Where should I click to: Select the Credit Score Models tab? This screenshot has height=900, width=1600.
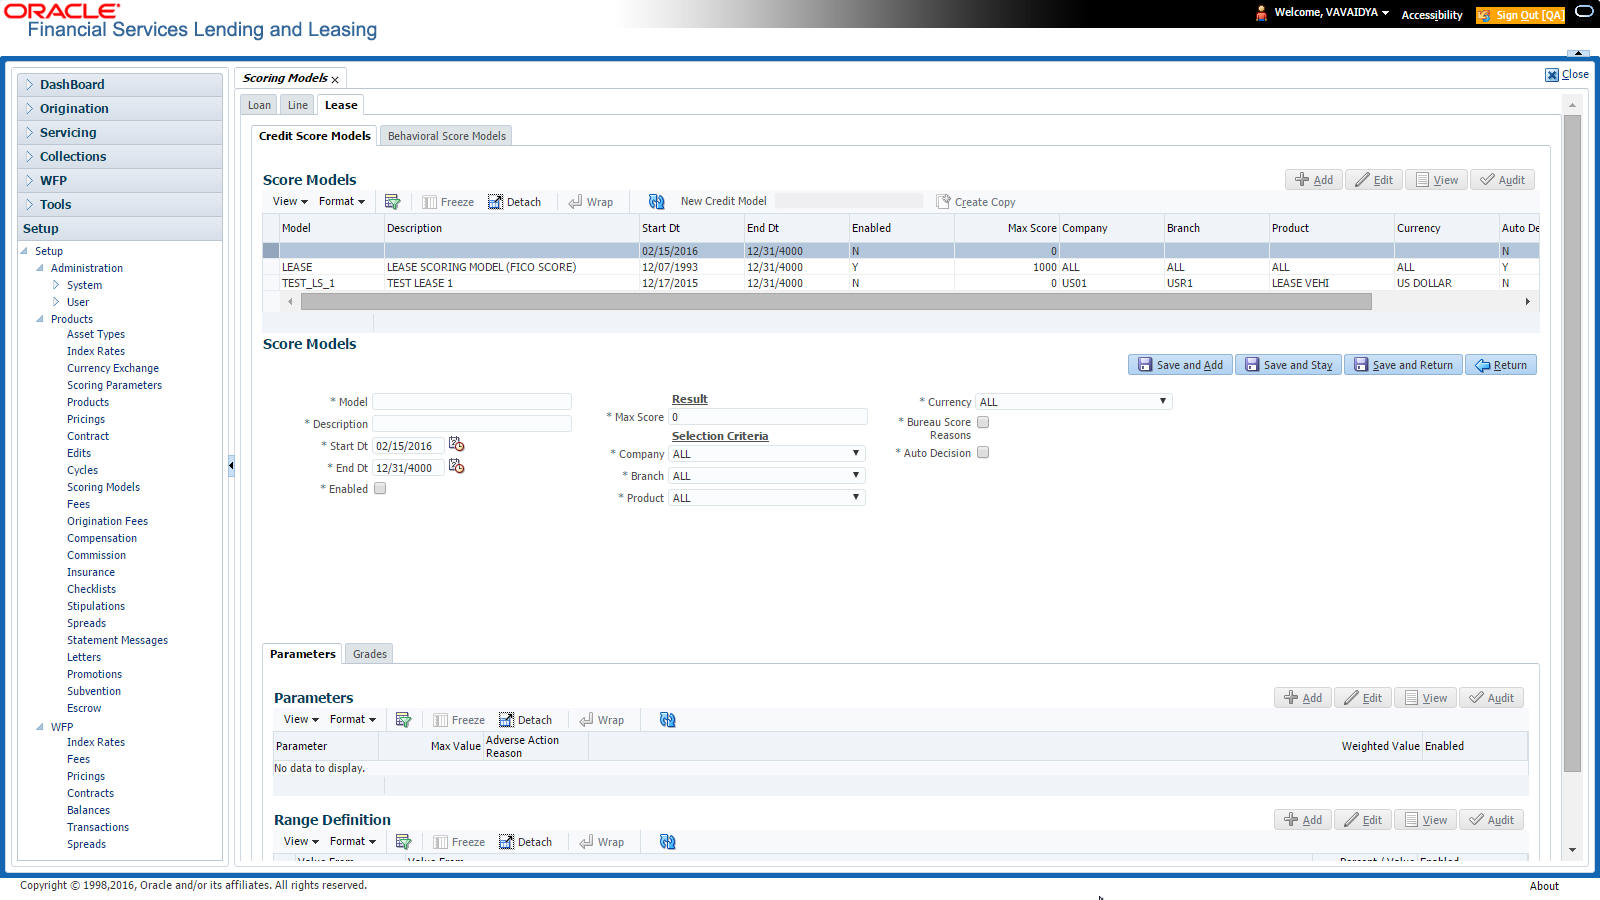314,136
